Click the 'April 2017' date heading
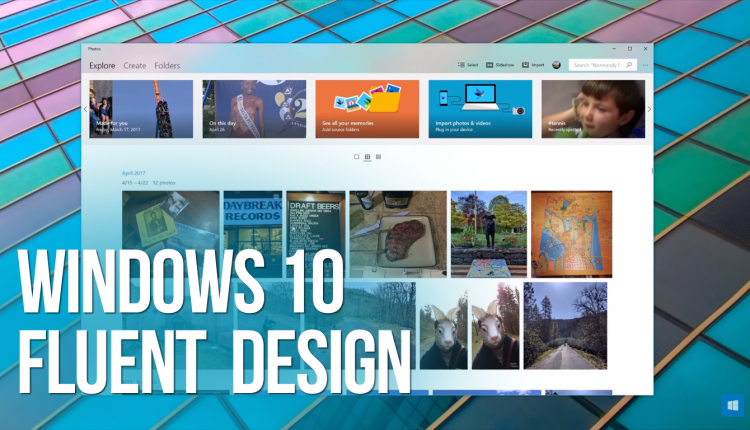This screenshot has height=430, width=750. click(133, 173)
